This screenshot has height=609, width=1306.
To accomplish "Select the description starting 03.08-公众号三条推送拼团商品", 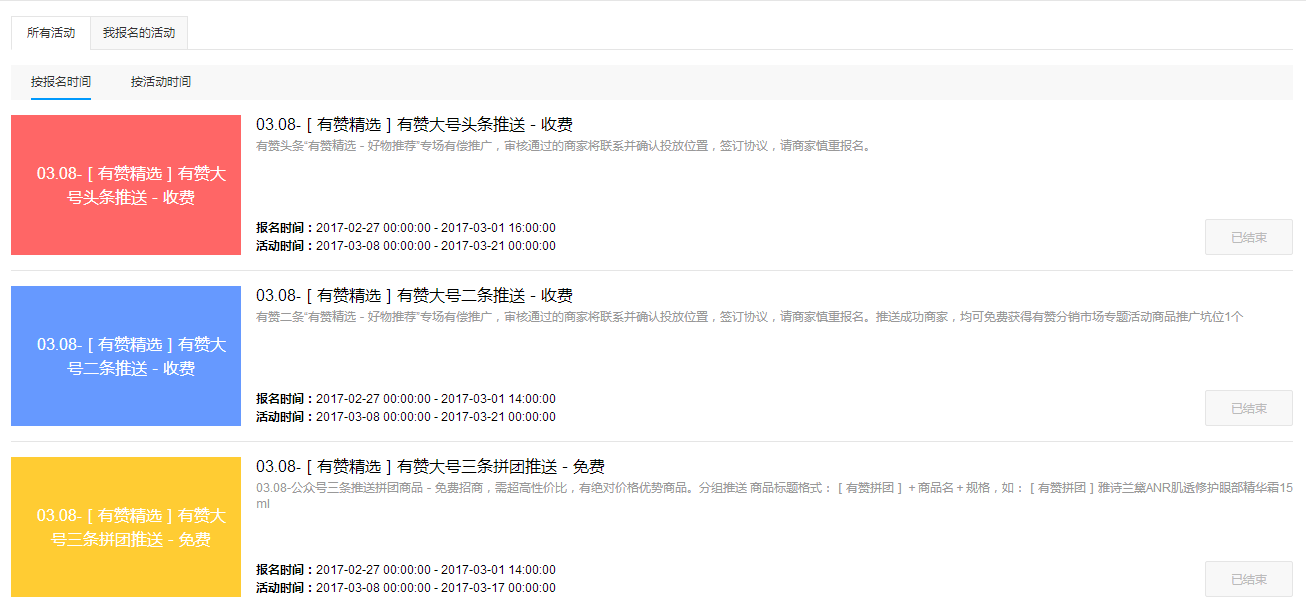I will point(774,495).
